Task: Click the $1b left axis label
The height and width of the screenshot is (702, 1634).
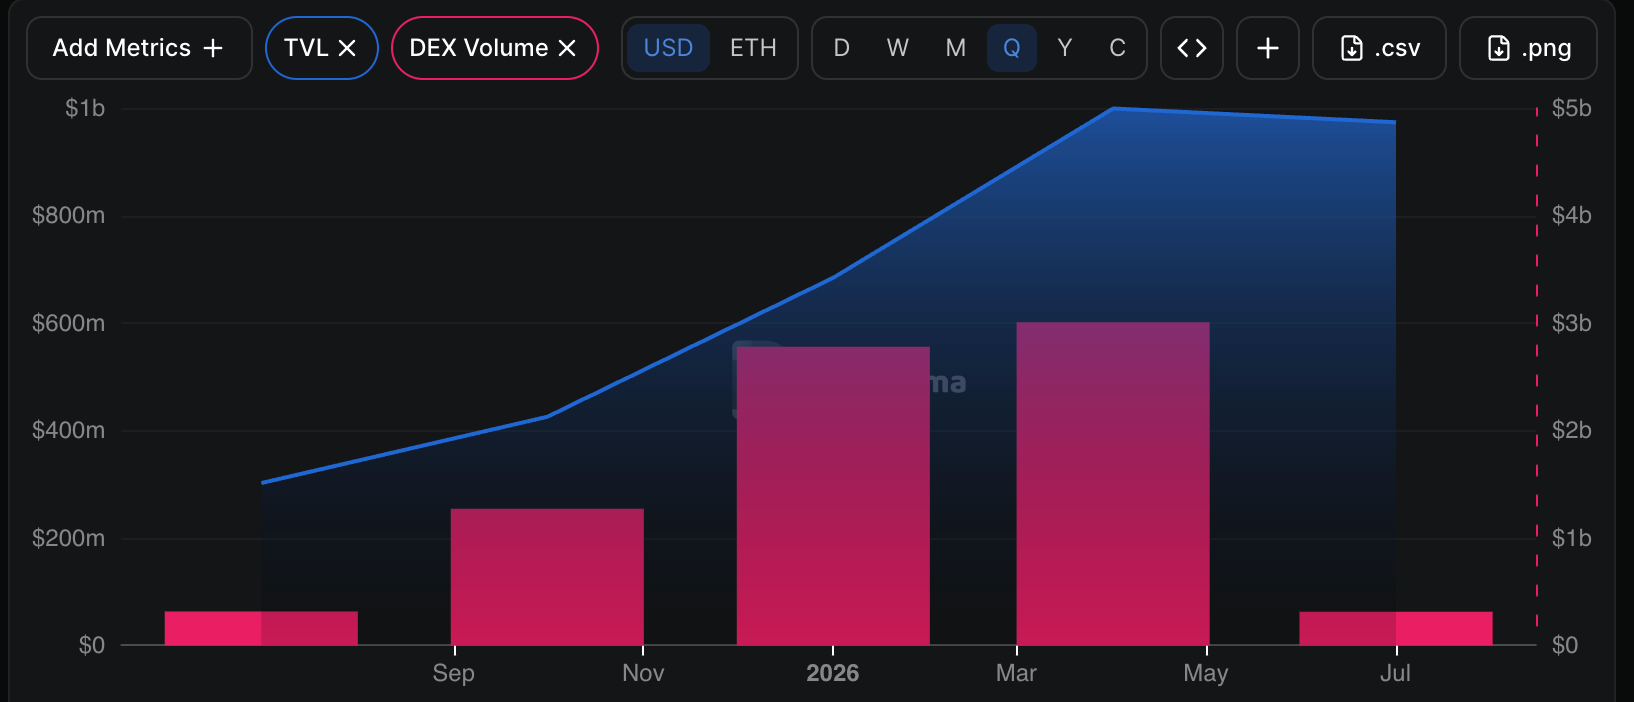Action: tap(85, 108)
